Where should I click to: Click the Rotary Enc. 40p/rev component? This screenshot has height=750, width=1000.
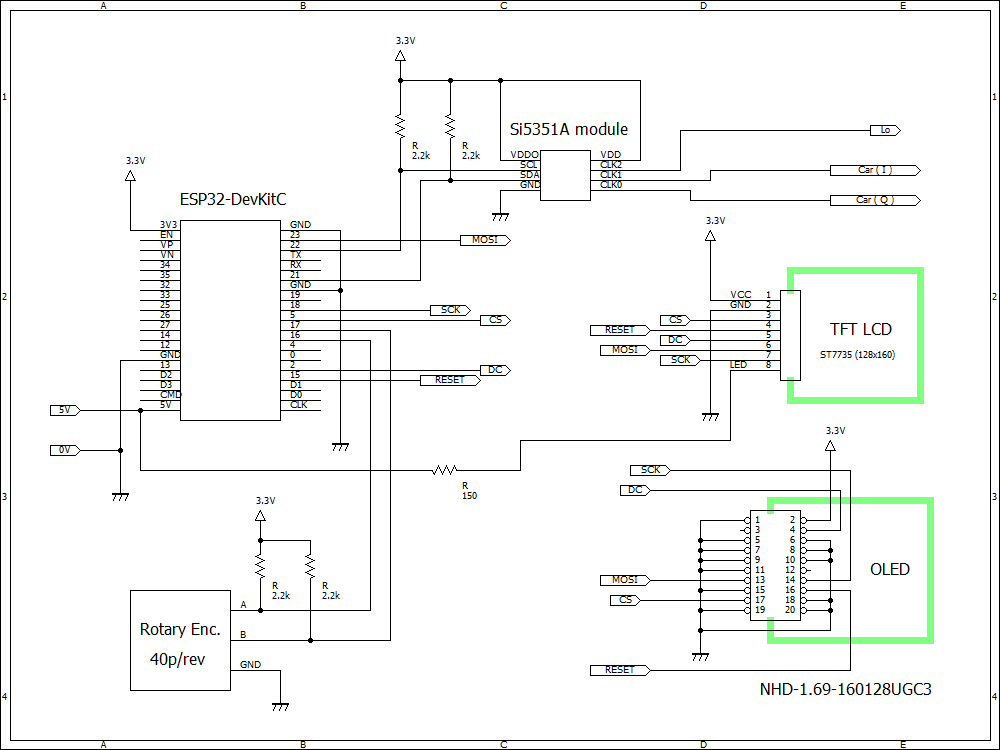pos(182,640)
